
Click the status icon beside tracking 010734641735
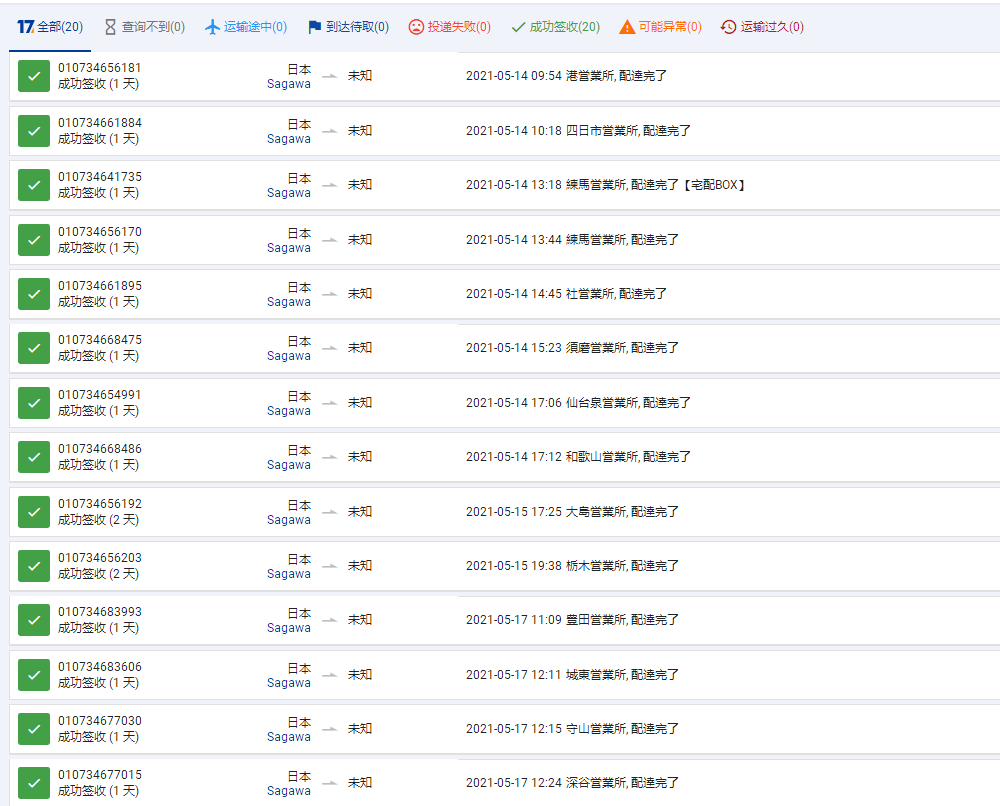tap(34, 185)
